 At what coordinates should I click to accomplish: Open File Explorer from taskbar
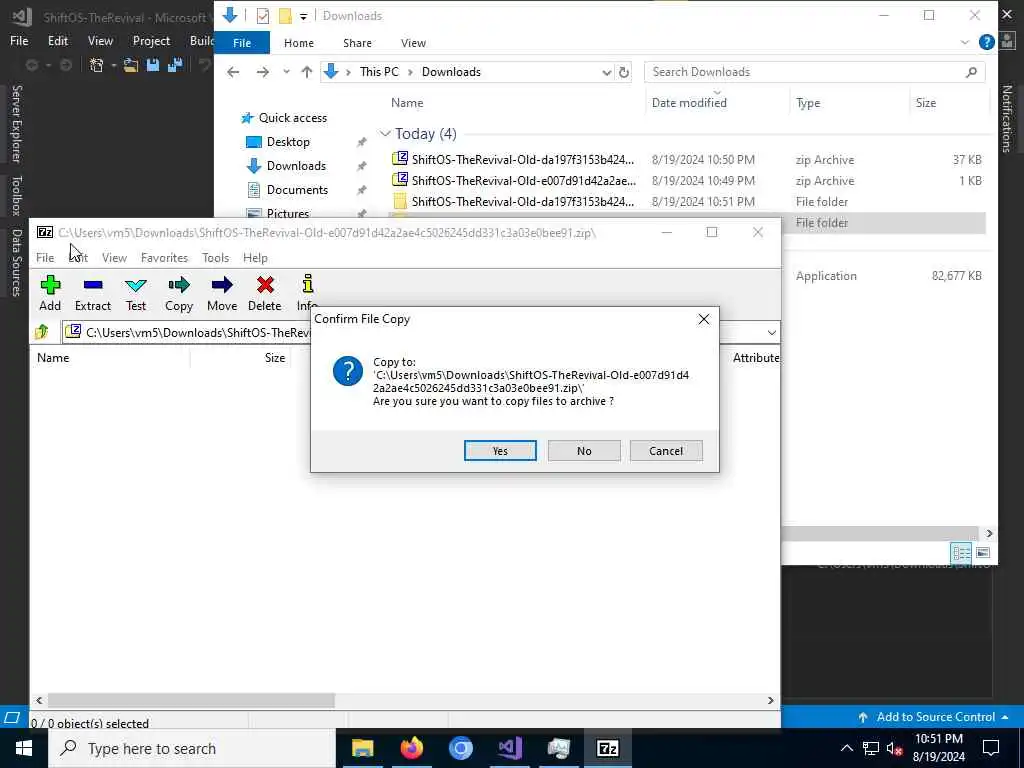pyautogui.click(x=362, y=748)
